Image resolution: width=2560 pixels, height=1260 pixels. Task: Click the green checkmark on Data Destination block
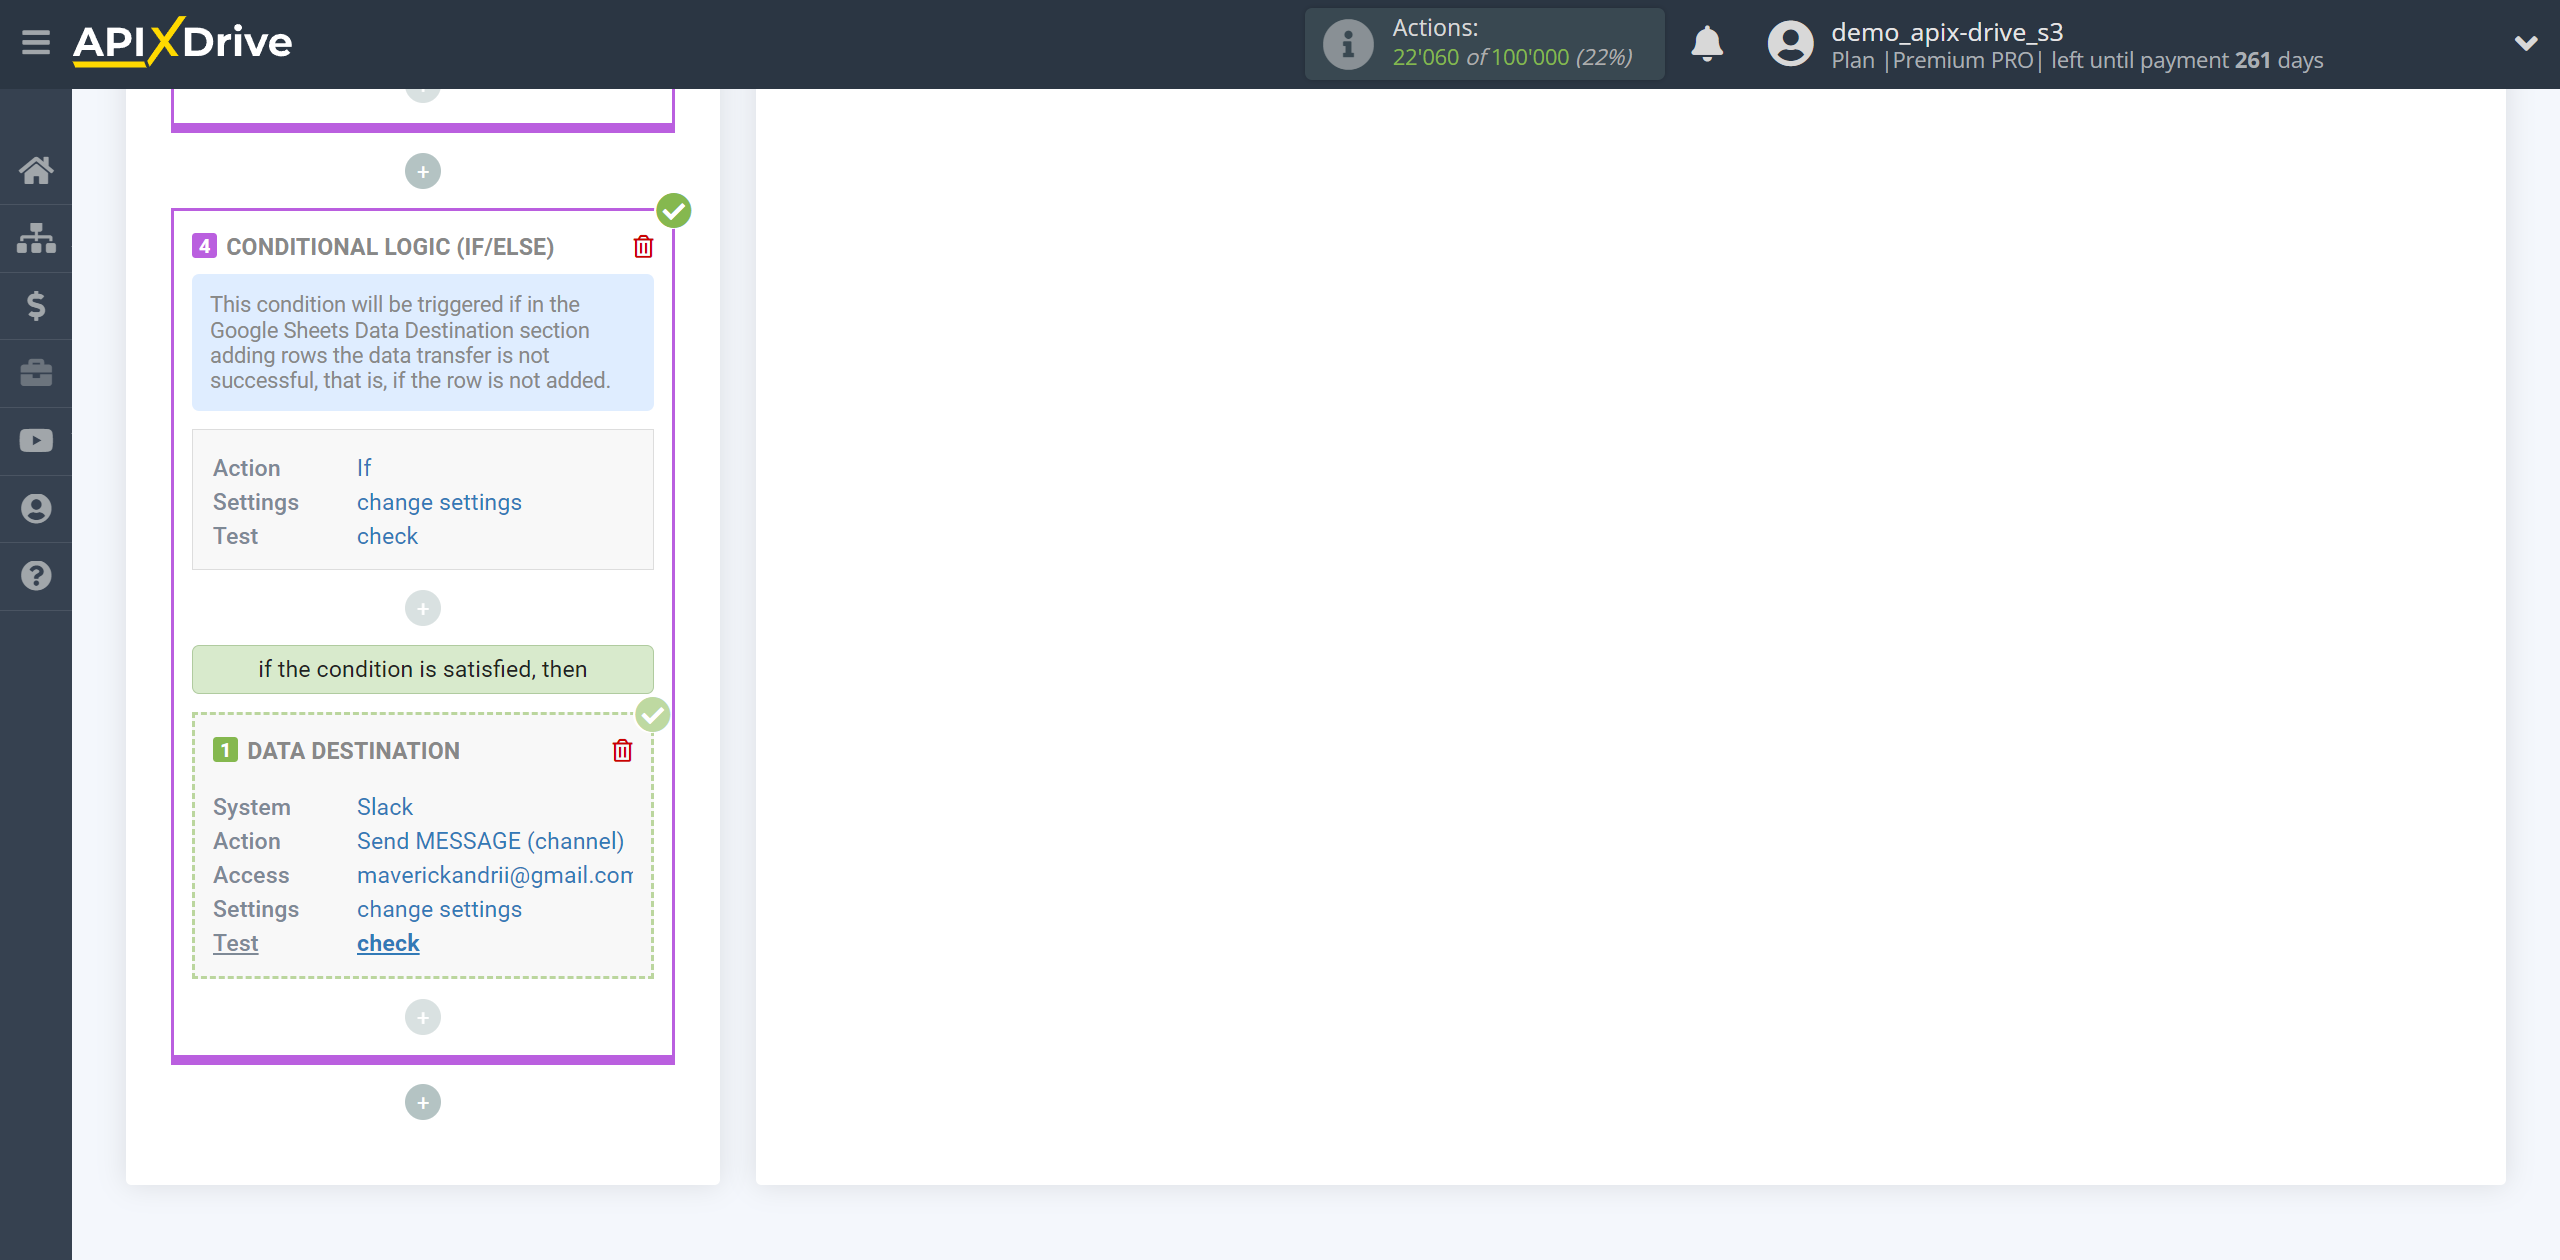653,715
